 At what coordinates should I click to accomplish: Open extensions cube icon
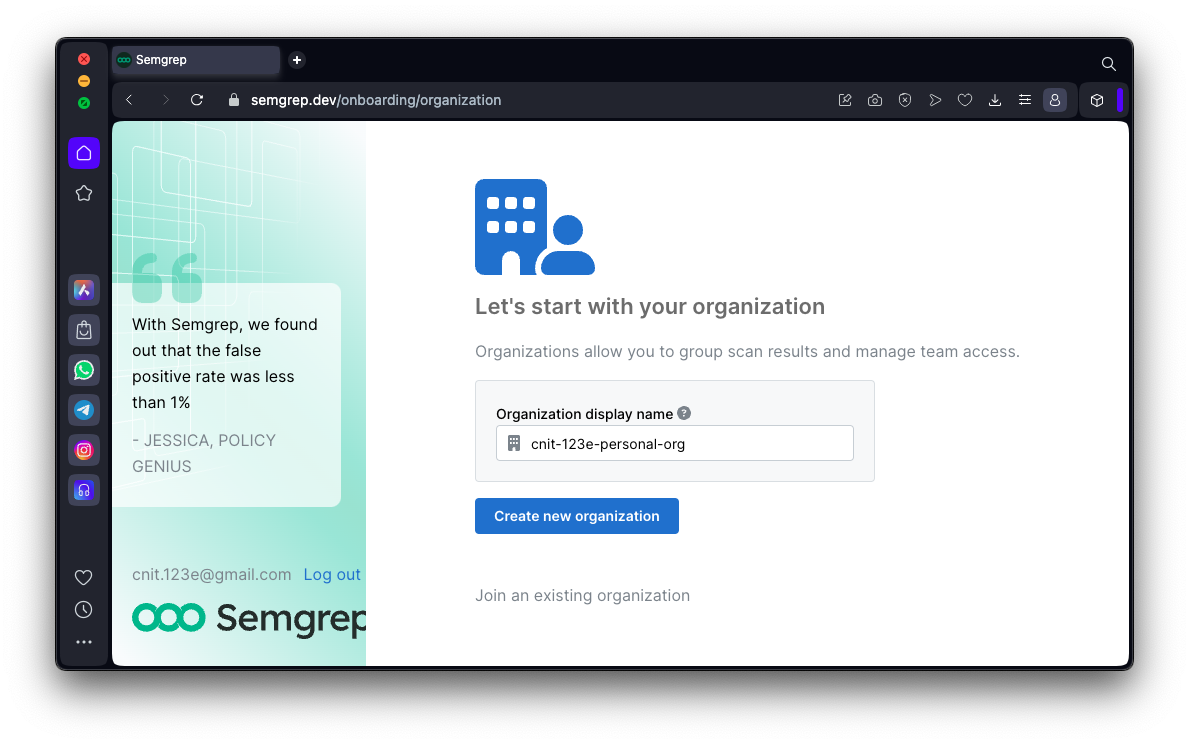[1096, 100]
